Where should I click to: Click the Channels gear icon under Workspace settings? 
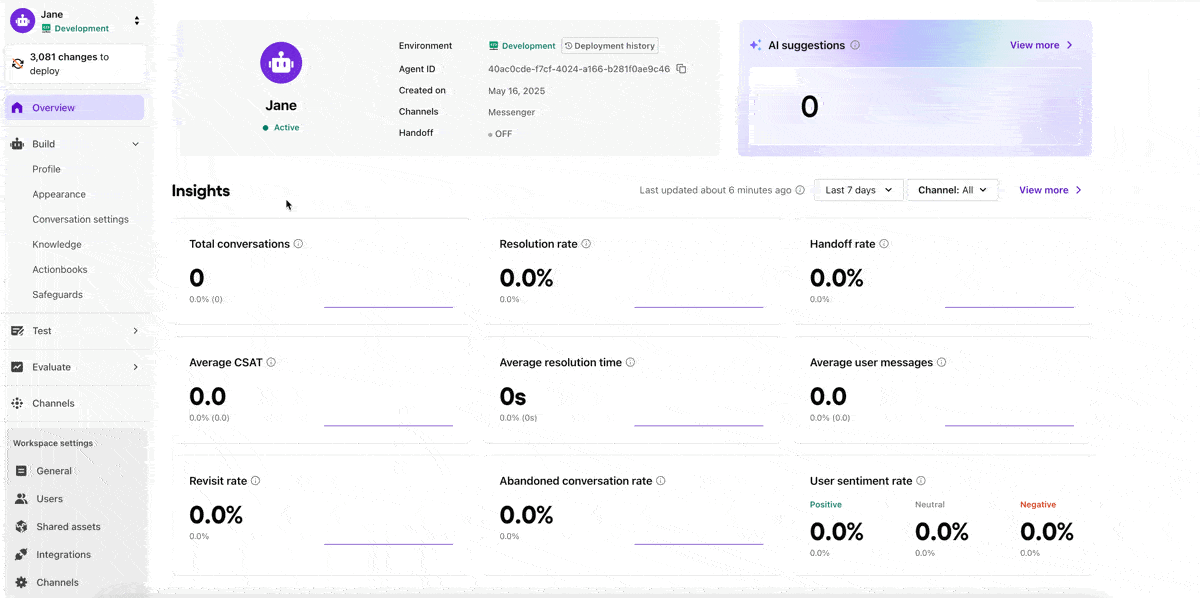[x=21, y=582]
